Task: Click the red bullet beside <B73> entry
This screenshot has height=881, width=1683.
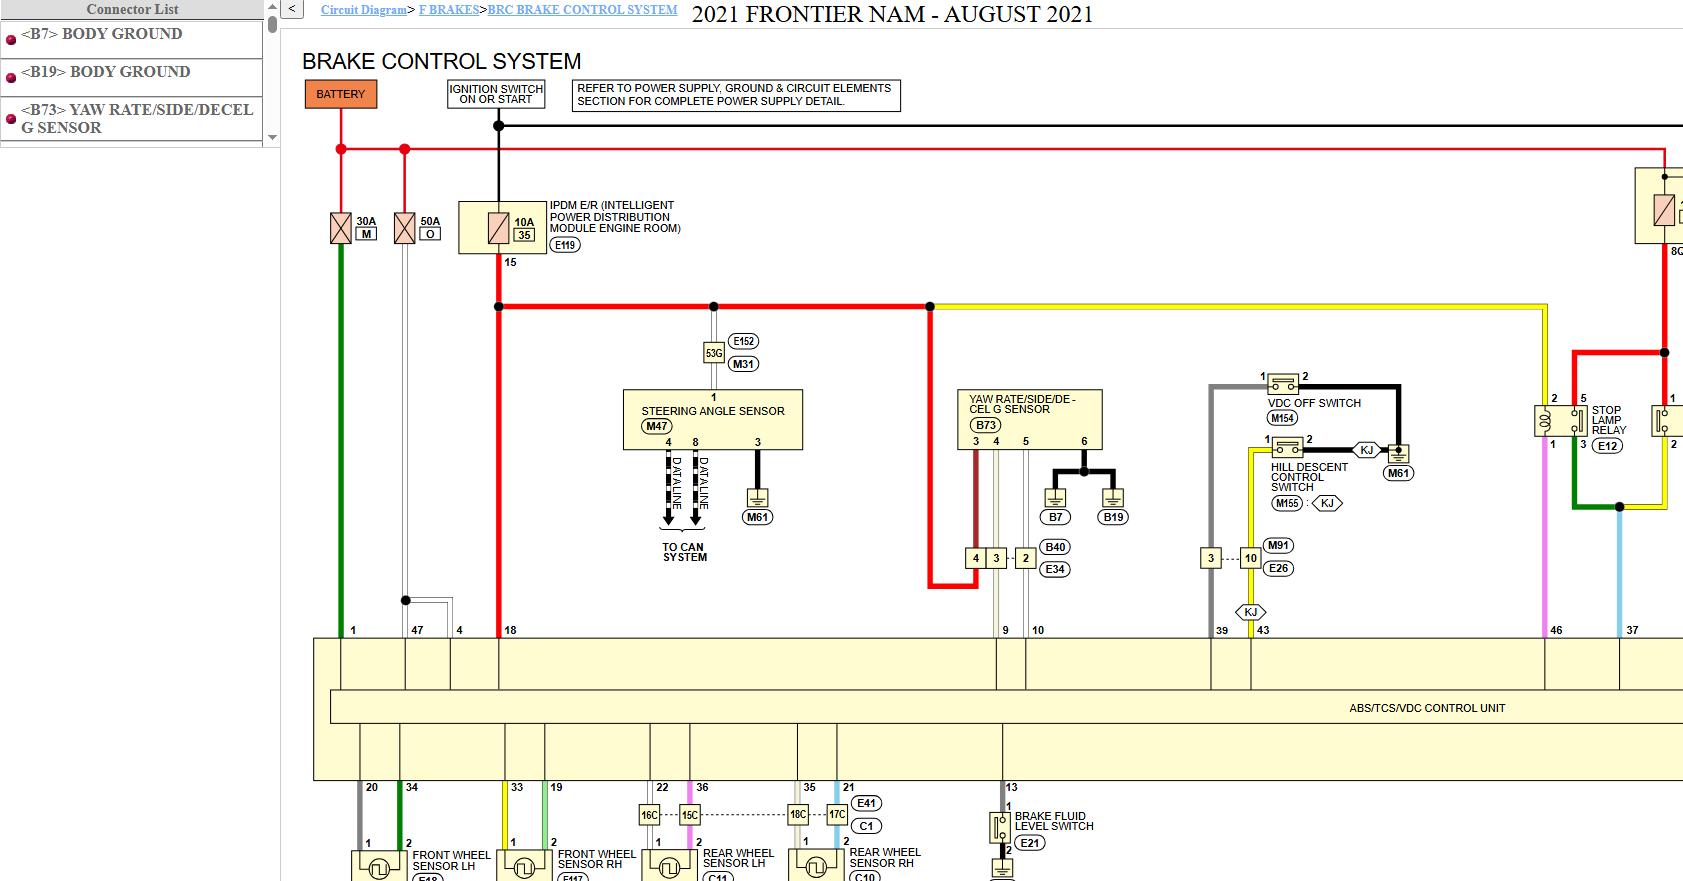Action: [11, 118]
